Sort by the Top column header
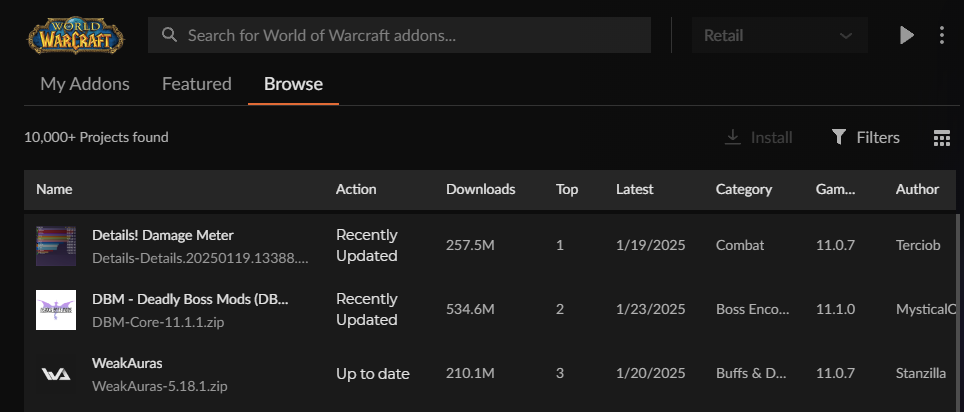The height and width of the screenshot is (412, 964). (x=567, y=189)
